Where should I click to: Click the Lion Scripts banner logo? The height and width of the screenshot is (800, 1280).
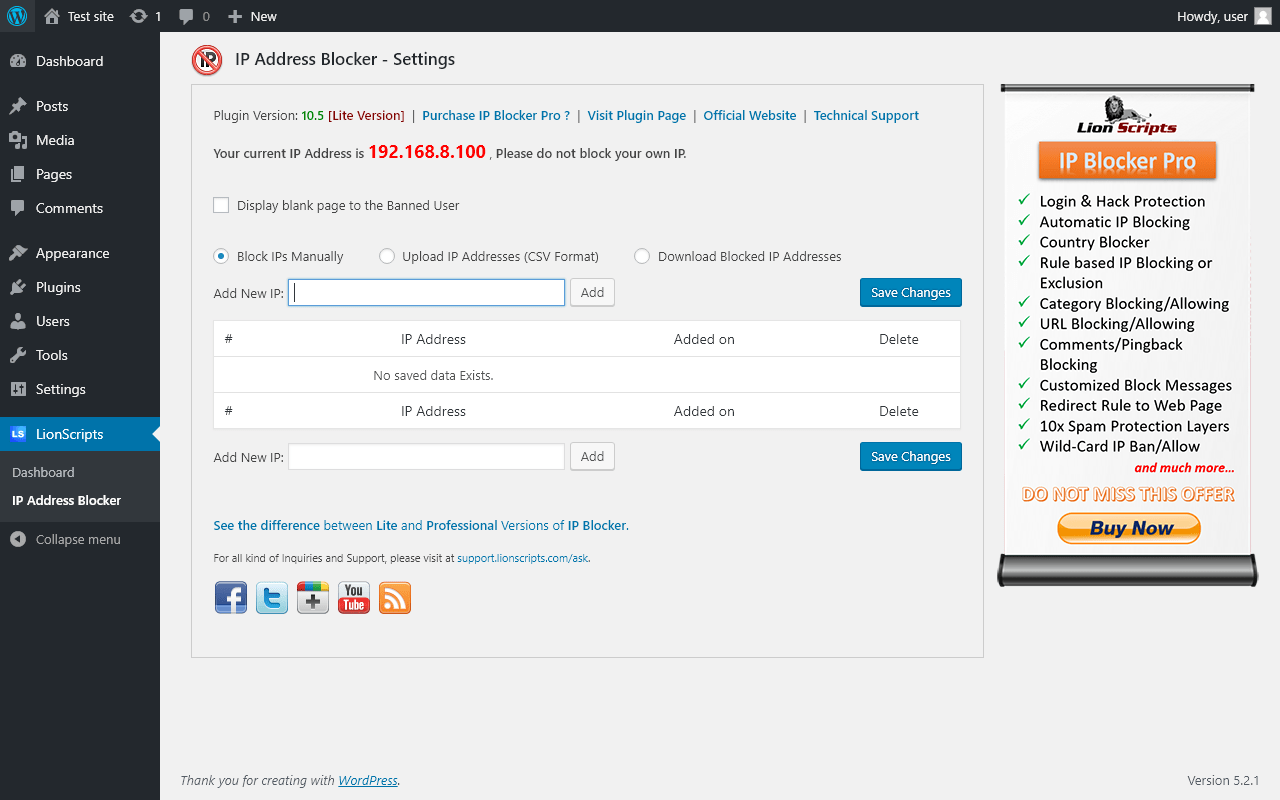(1127, 115)
